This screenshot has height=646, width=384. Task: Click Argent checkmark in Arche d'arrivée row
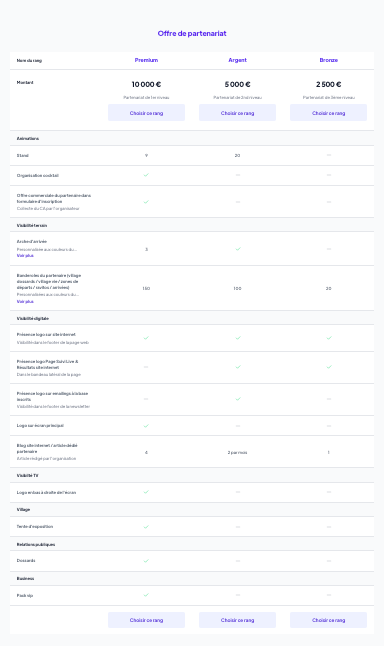238,249
